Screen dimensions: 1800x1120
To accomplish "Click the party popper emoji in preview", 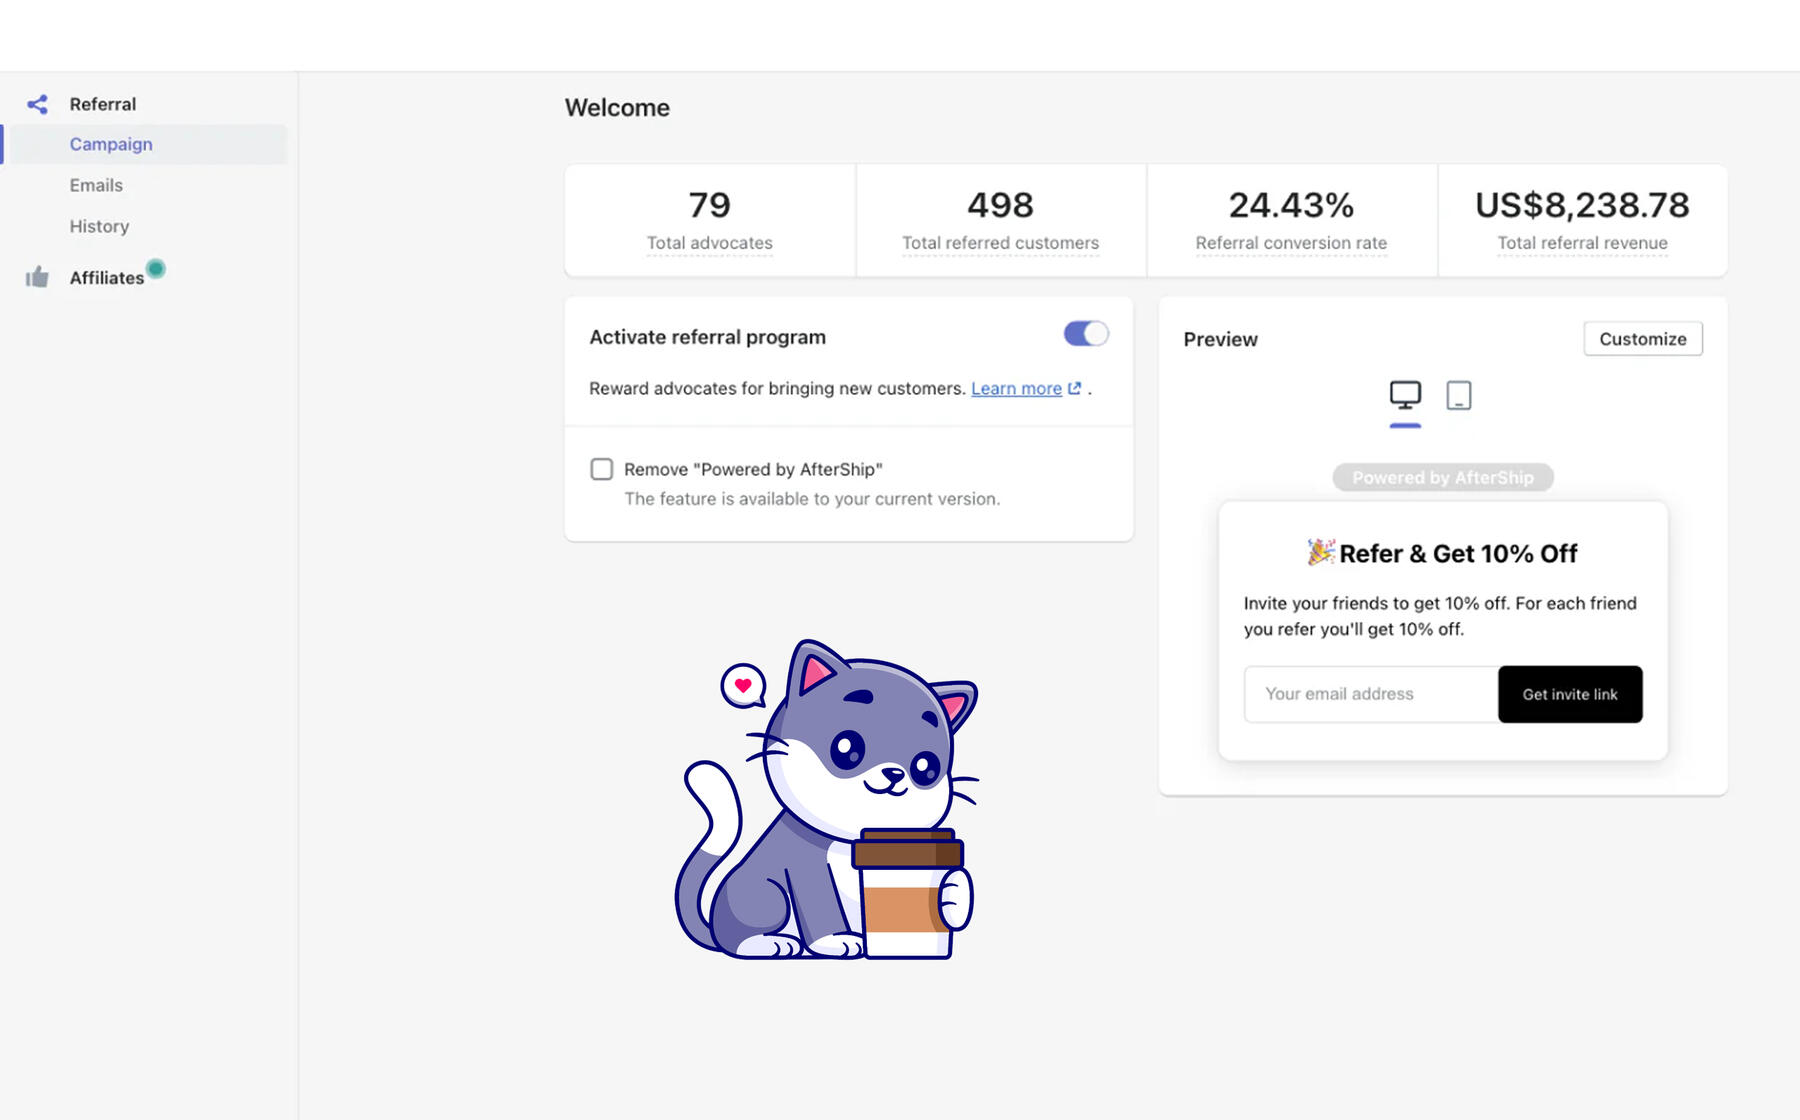I will [1320, 552].
